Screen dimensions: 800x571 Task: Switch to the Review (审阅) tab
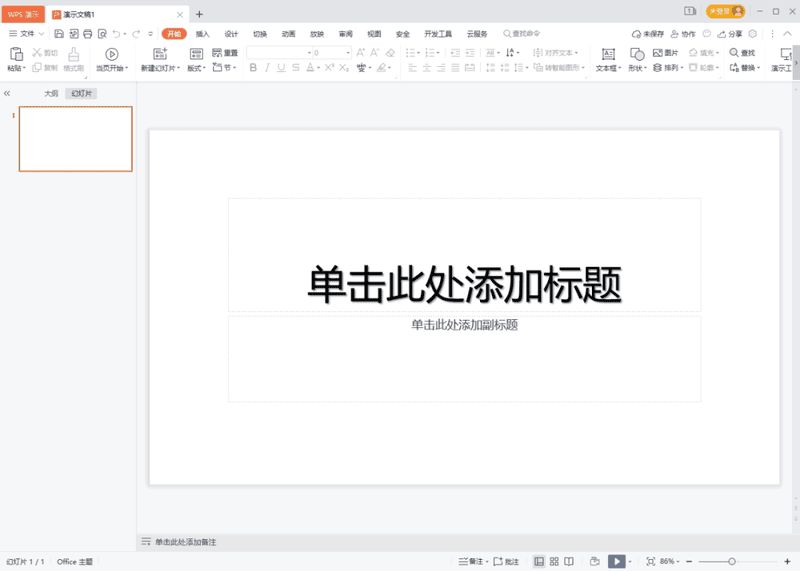[x=345, y=34]
